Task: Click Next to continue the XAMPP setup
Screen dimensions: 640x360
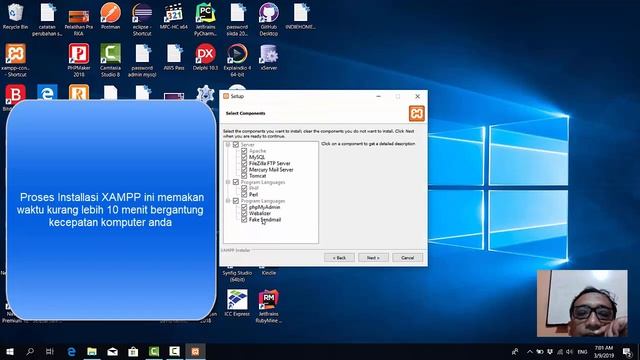Action: 373,258
